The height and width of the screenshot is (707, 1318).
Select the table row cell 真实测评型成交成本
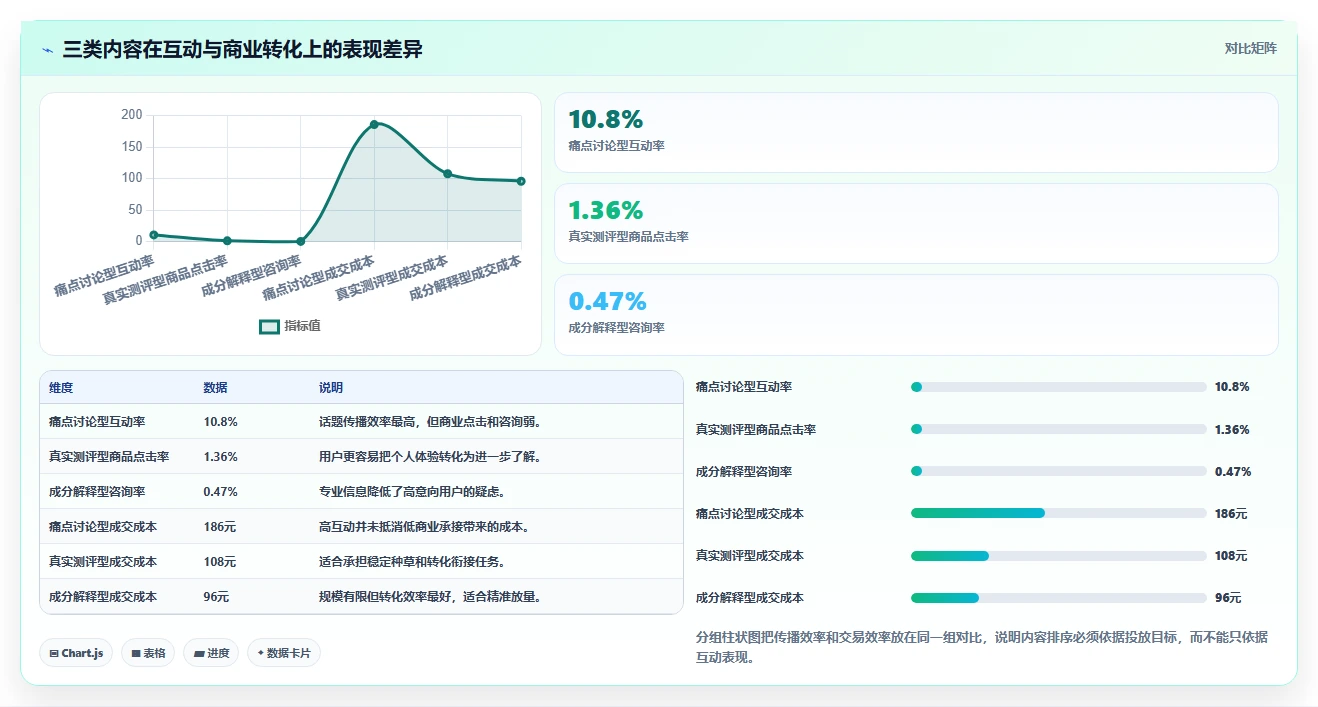click(103, 562)
